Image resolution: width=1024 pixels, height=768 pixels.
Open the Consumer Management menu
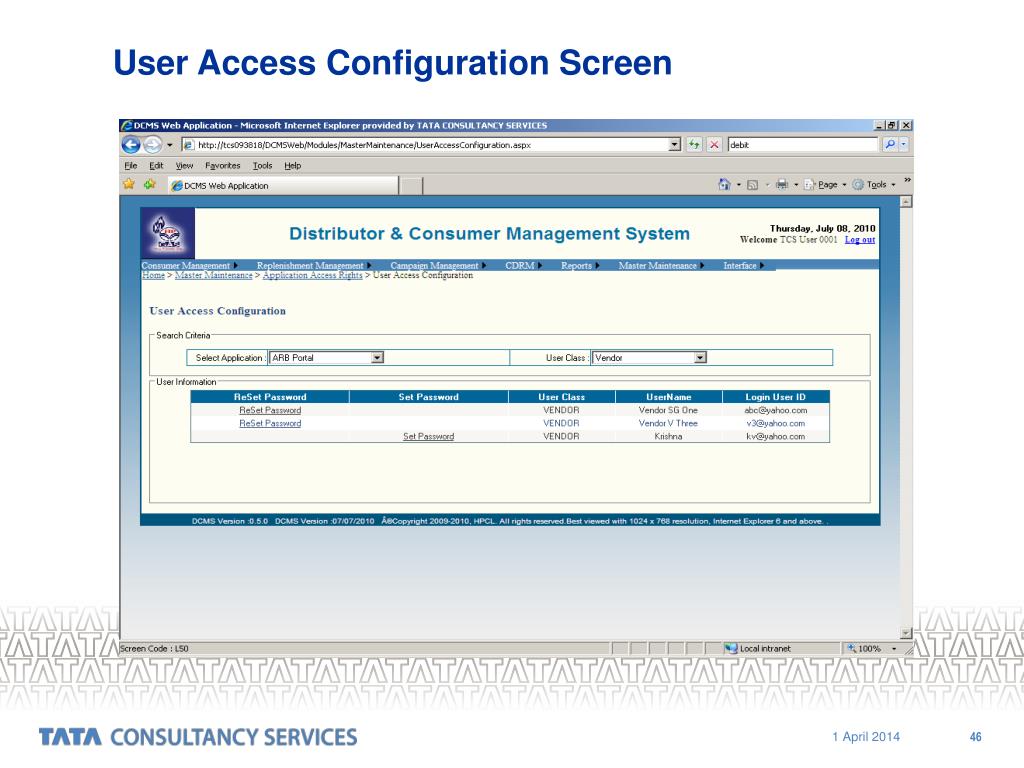pos(189,265)
